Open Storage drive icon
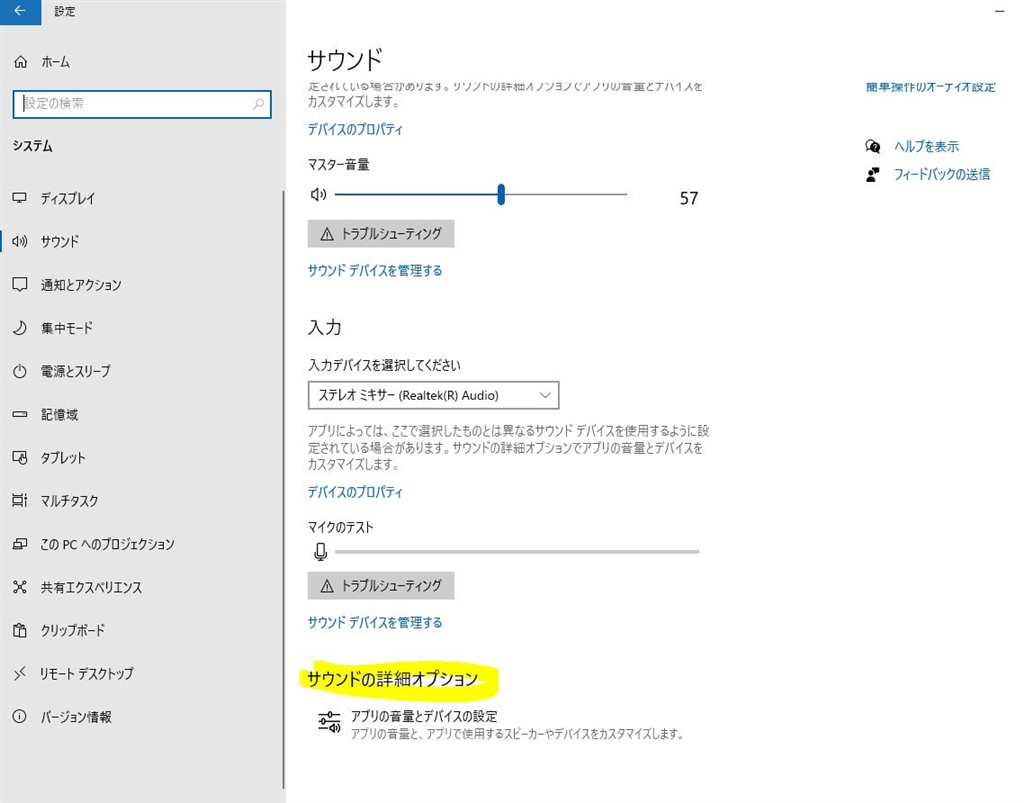Viewport: 1024px width, 803px height. coord(20,414)
